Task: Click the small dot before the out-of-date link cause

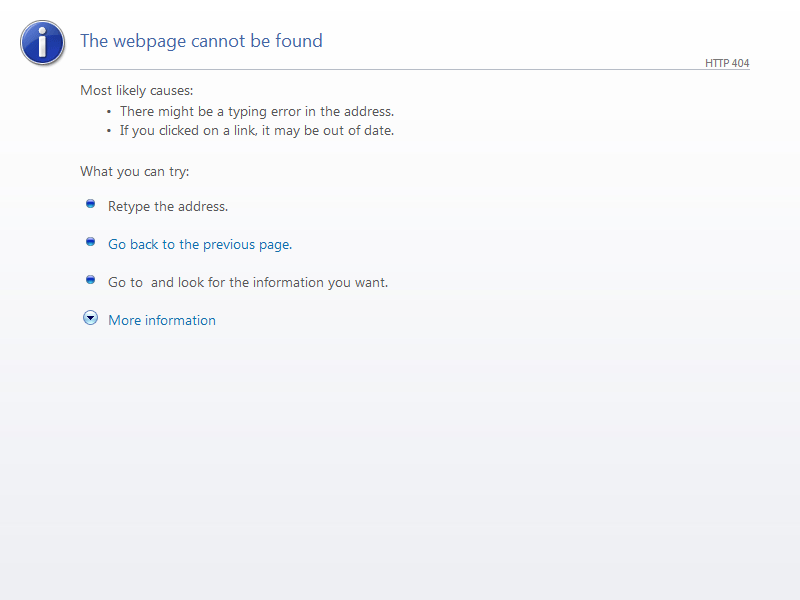Action: pyautogui.click(x=109, y=130)
